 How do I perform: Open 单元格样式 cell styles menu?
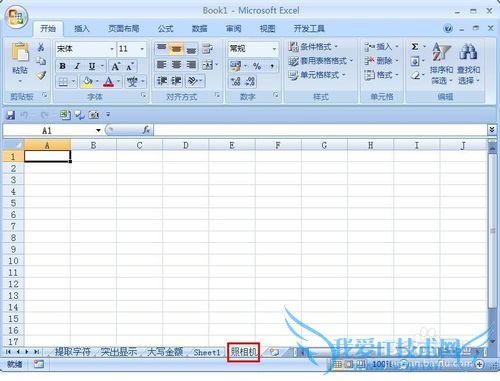317,75
